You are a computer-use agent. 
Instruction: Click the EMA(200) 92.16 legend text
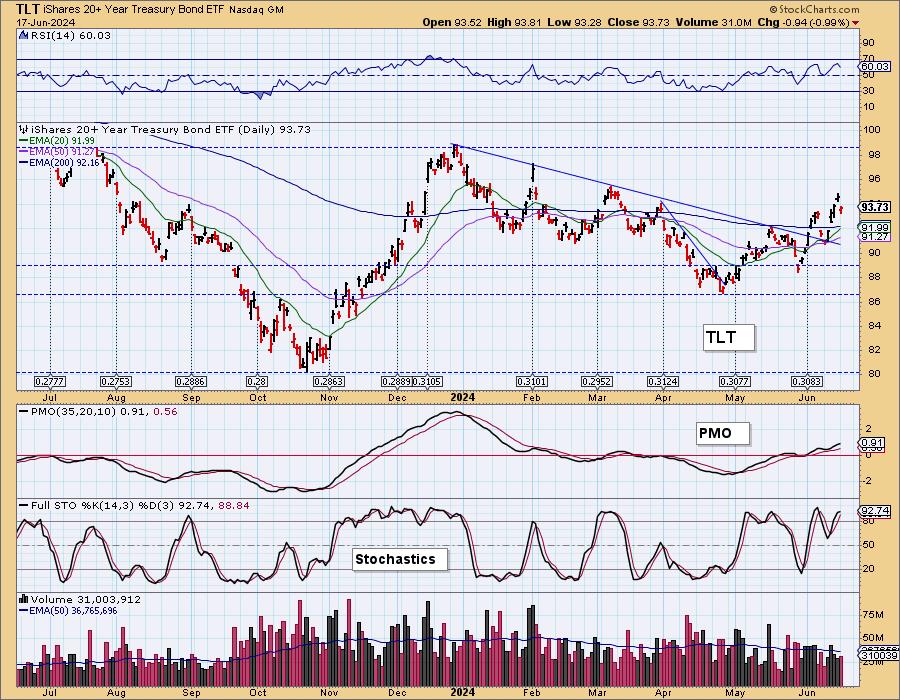click(x=66, y=162)
